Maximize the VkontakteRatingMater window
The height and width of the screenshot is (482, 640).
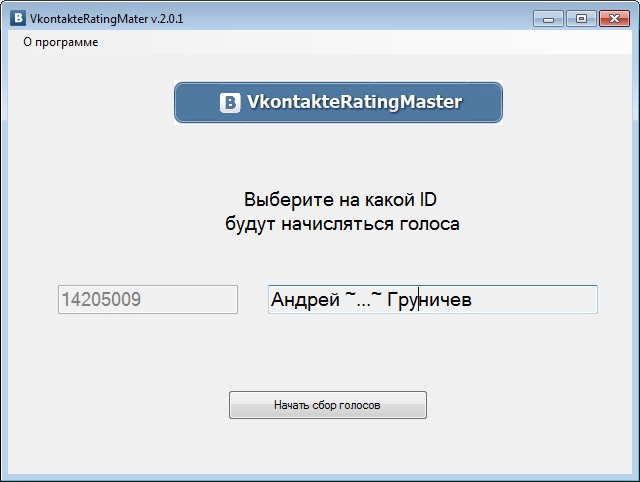coord(581,19)
